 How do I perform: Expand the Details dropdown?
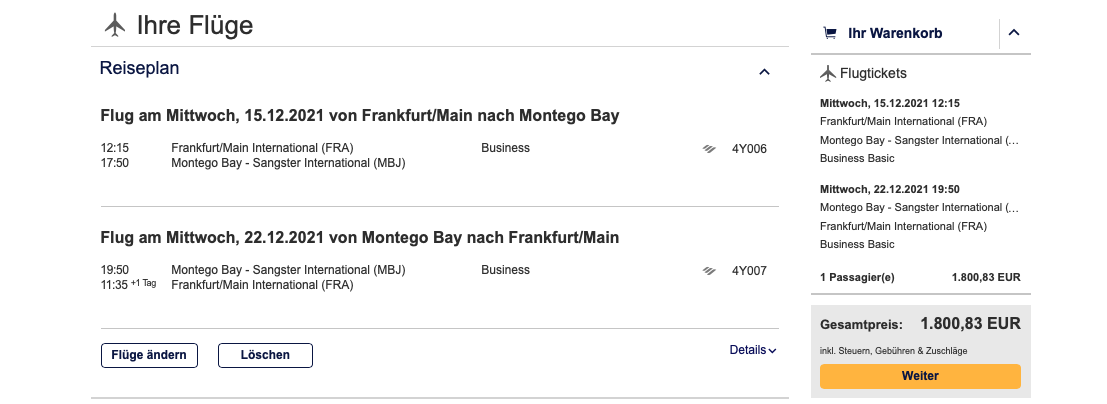[x=753, y=350]
